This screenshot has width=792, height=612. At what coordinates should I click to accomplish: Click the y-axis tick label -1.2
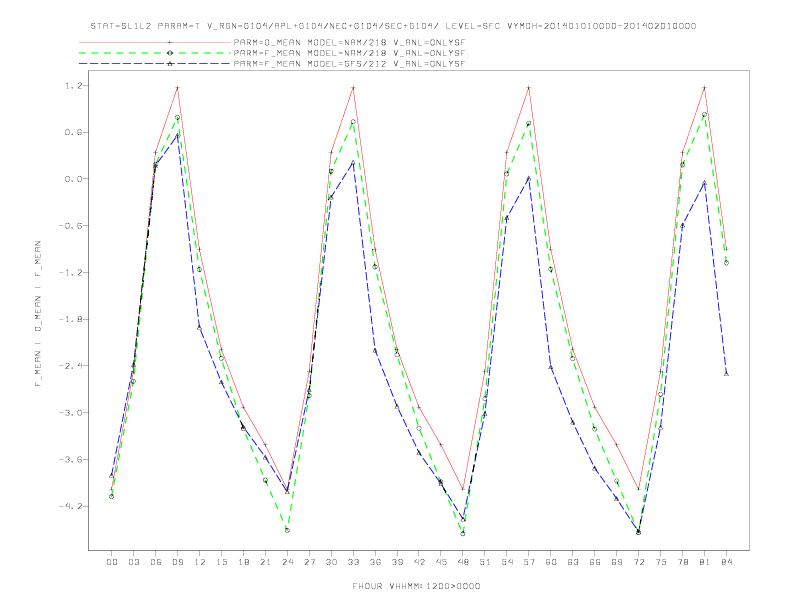(70, 272)
